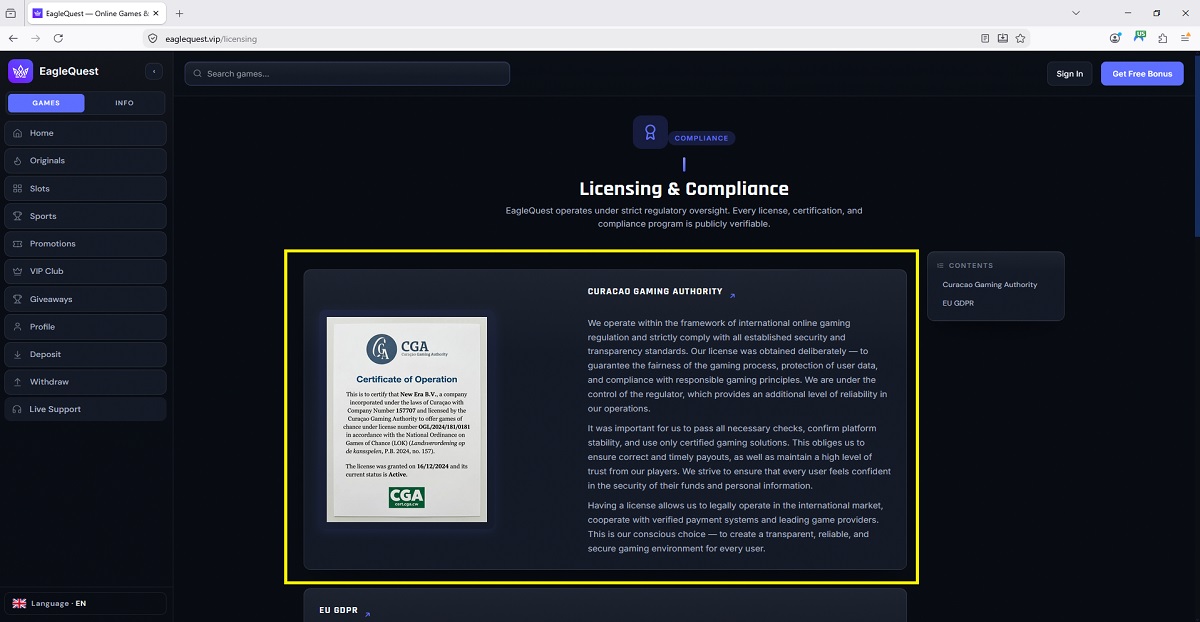Bookmark this page with the star icon
Viewport: 1200px width, 622px height.
(1021, 38)
